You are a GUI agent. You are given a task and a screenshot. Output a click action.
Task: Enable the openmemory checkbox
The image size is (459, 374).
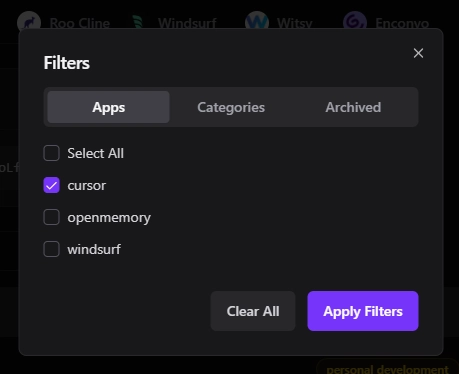[51, 217]
